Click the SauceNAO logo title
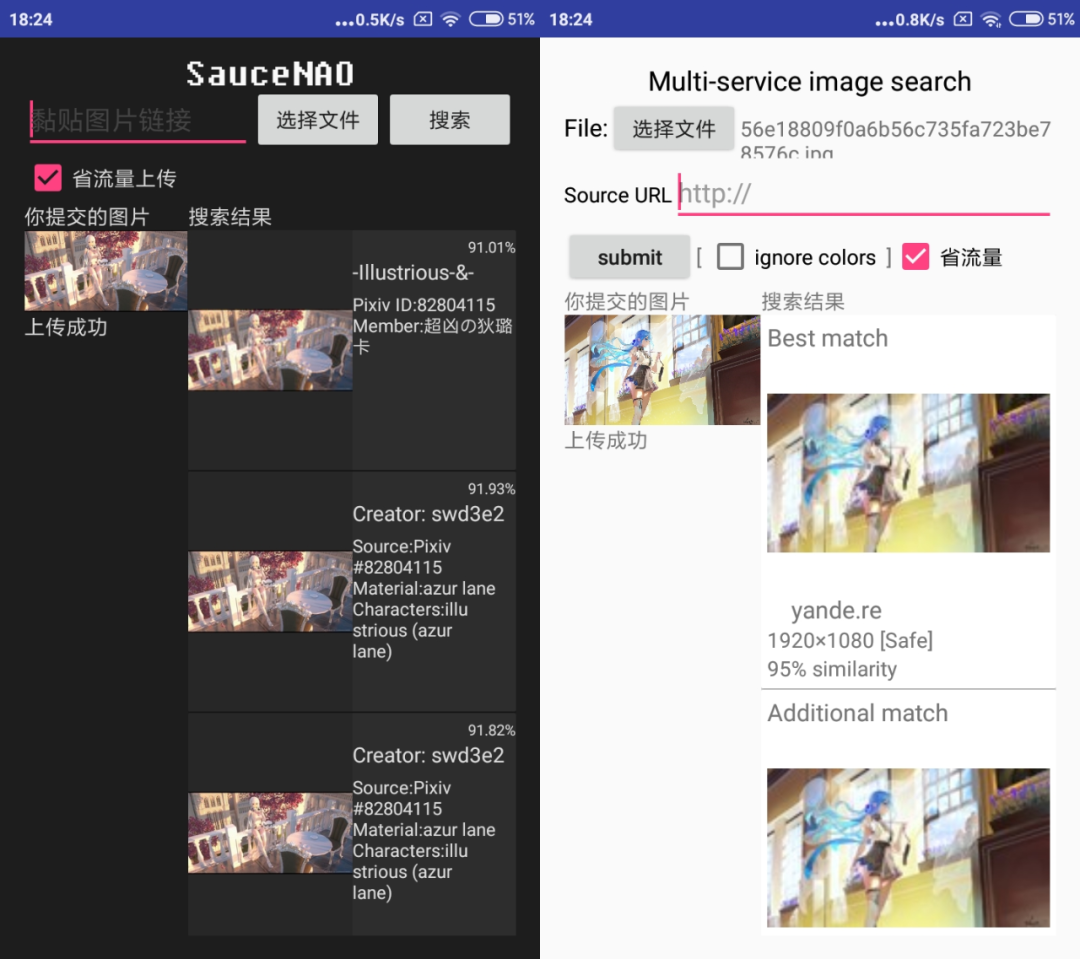1080x959 pixels. click(270, 74)
